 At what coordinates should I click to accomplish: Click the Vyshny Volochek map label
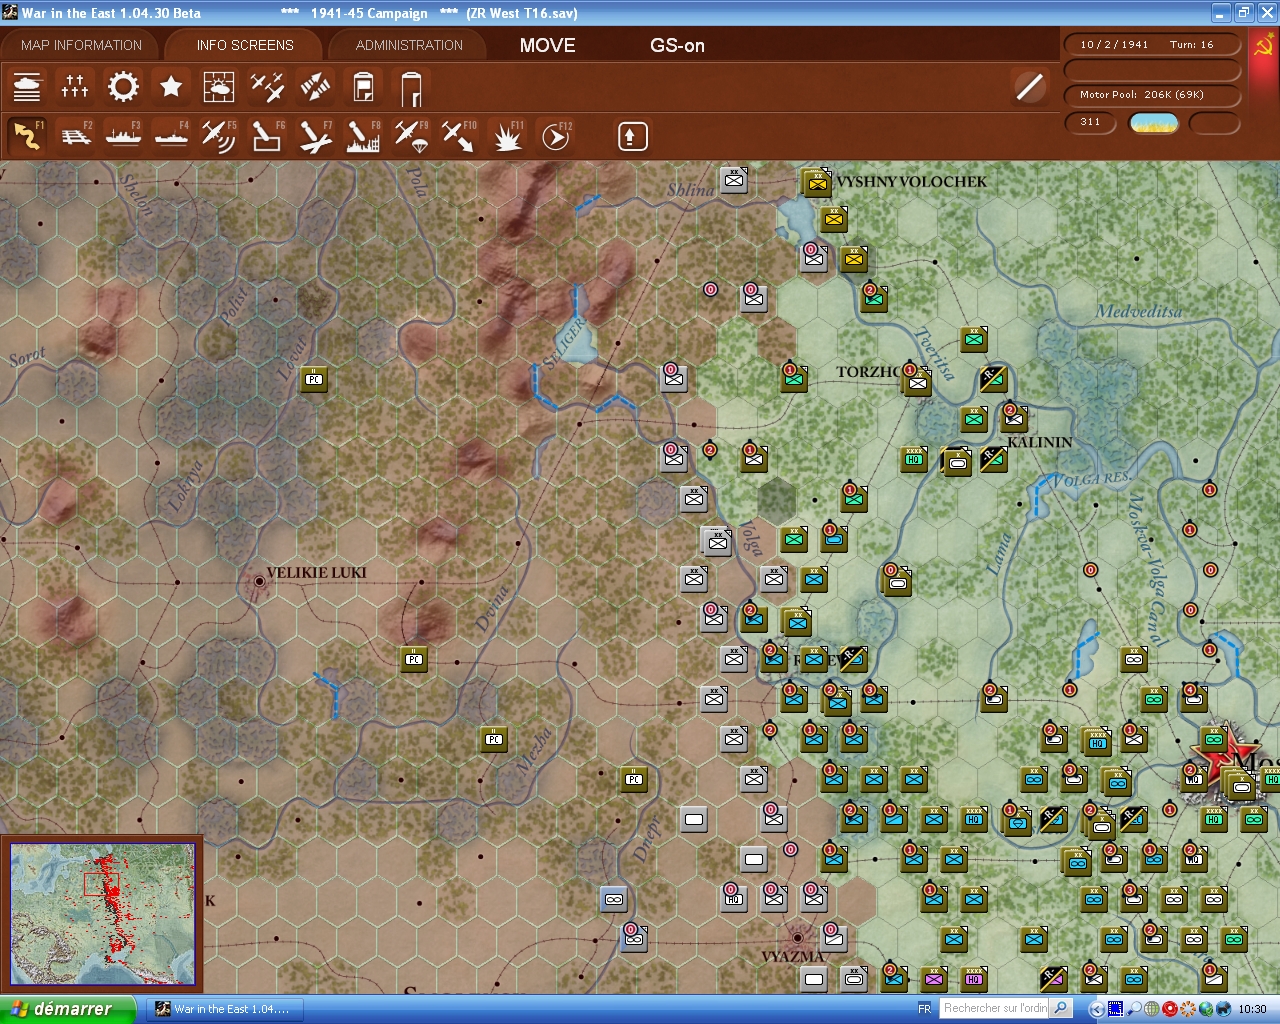coord(911,181)
